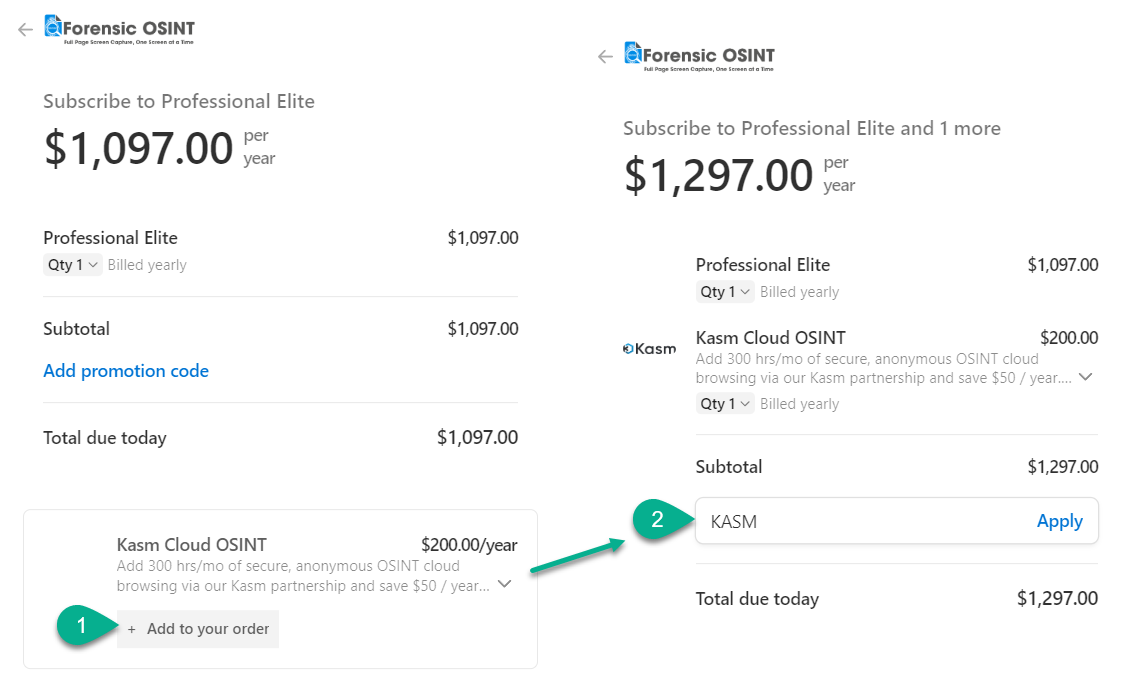Click the Forensic OSINT logo on left page
Screen dimensions: 1131x687
coord(120,30)
